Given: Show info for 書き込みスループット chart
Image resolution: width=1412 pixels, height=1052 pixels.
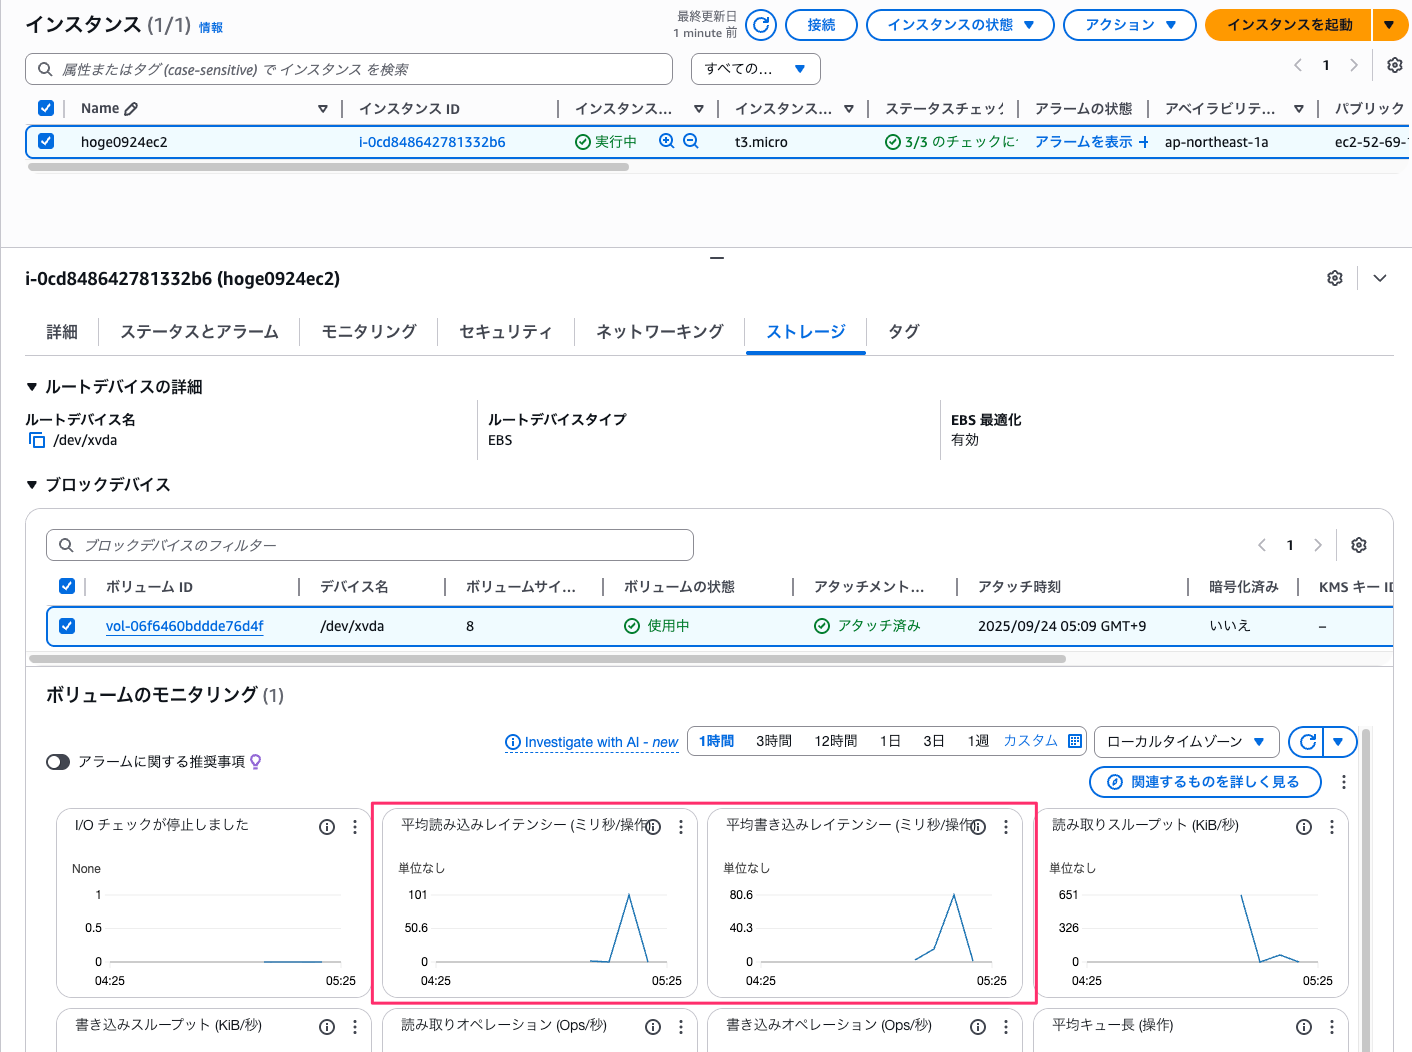Looking at the screenshot, I should 327,1027.
